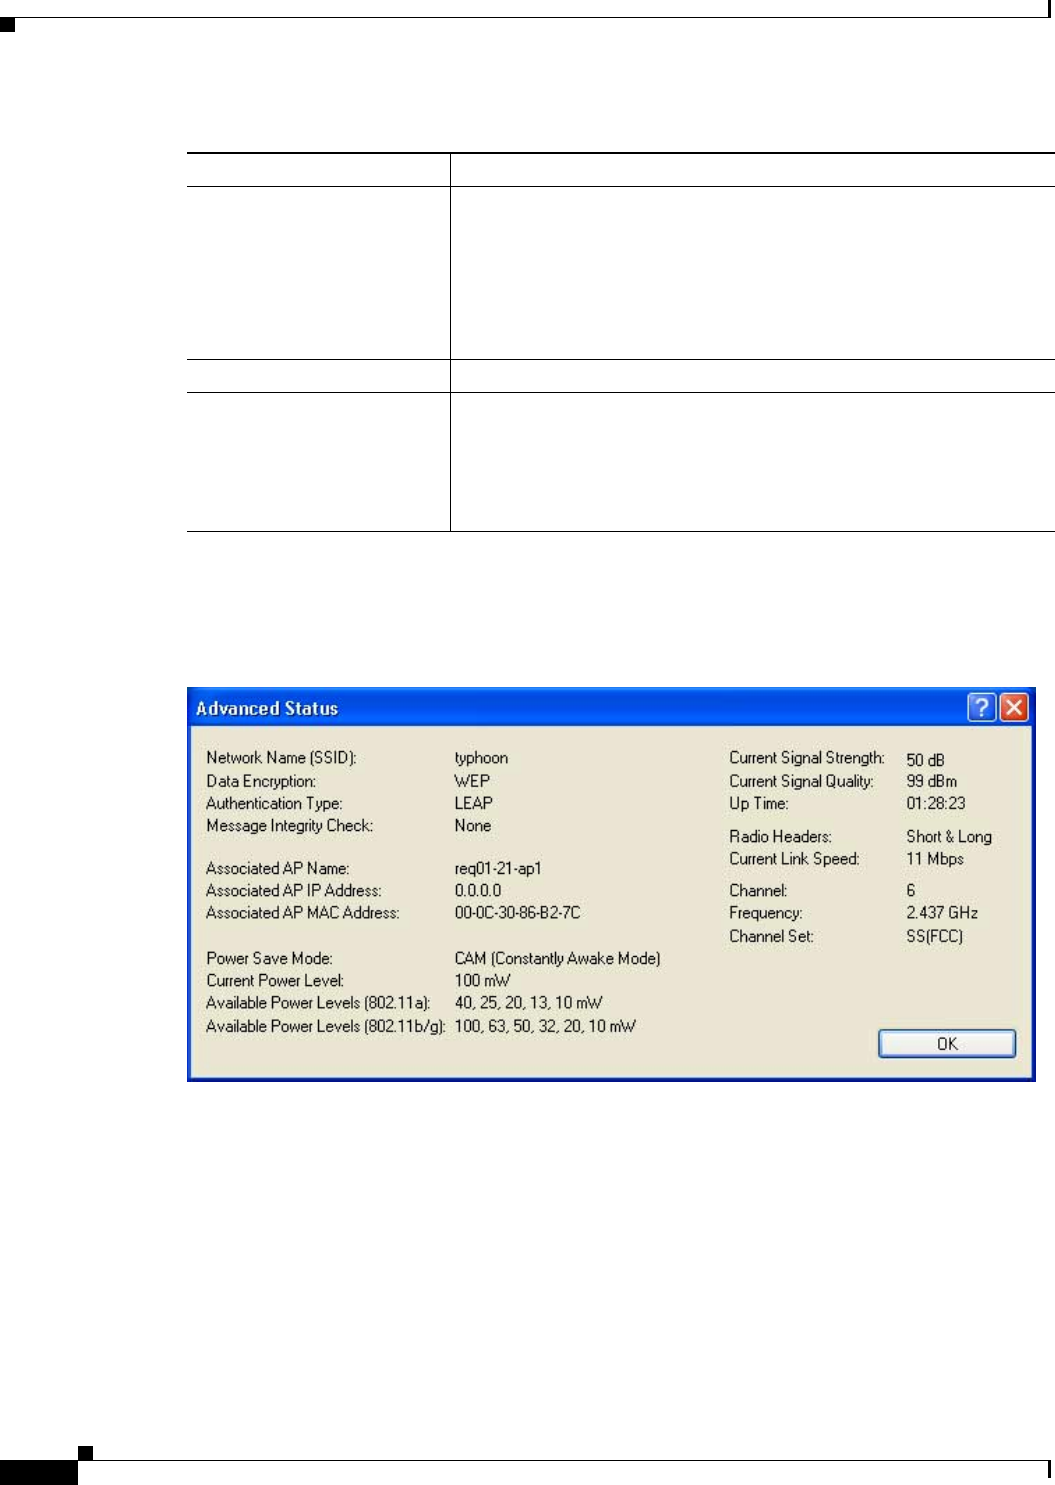
Task: Select the IP address 0.0.0.0
Action: point(478,890)
